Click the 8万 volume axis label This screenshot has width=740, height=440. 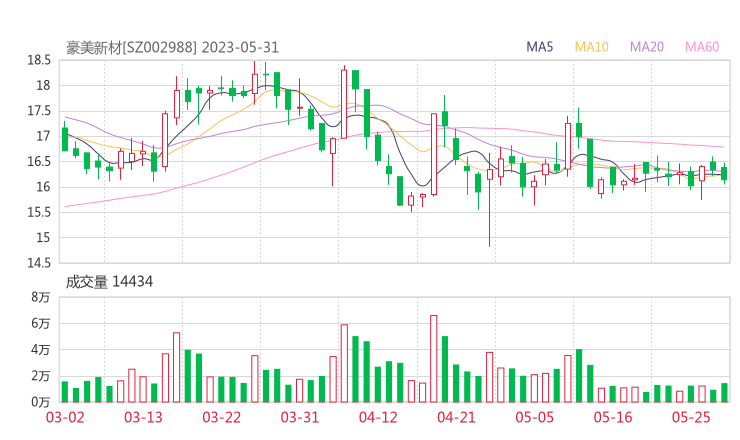(x=41, y=297)
